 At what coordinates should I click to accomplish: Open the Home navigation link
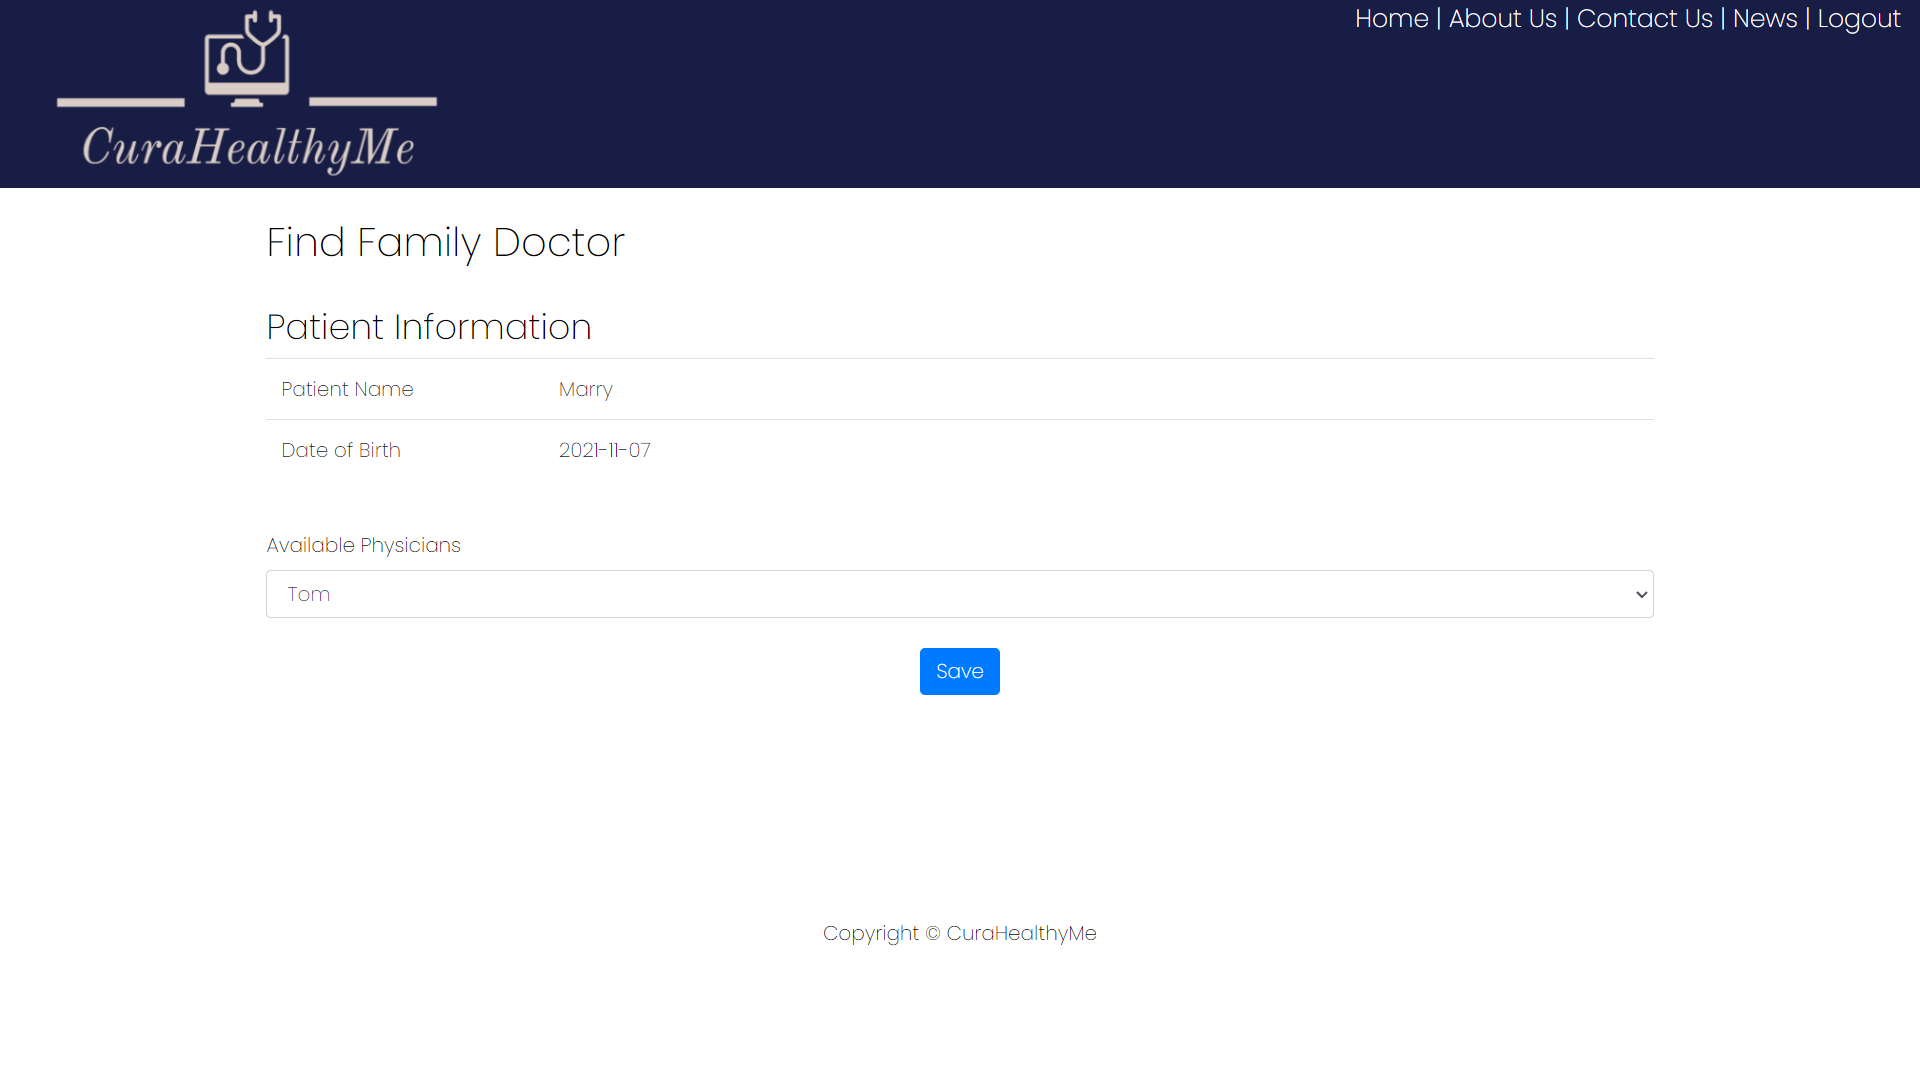click(1391, 19)
